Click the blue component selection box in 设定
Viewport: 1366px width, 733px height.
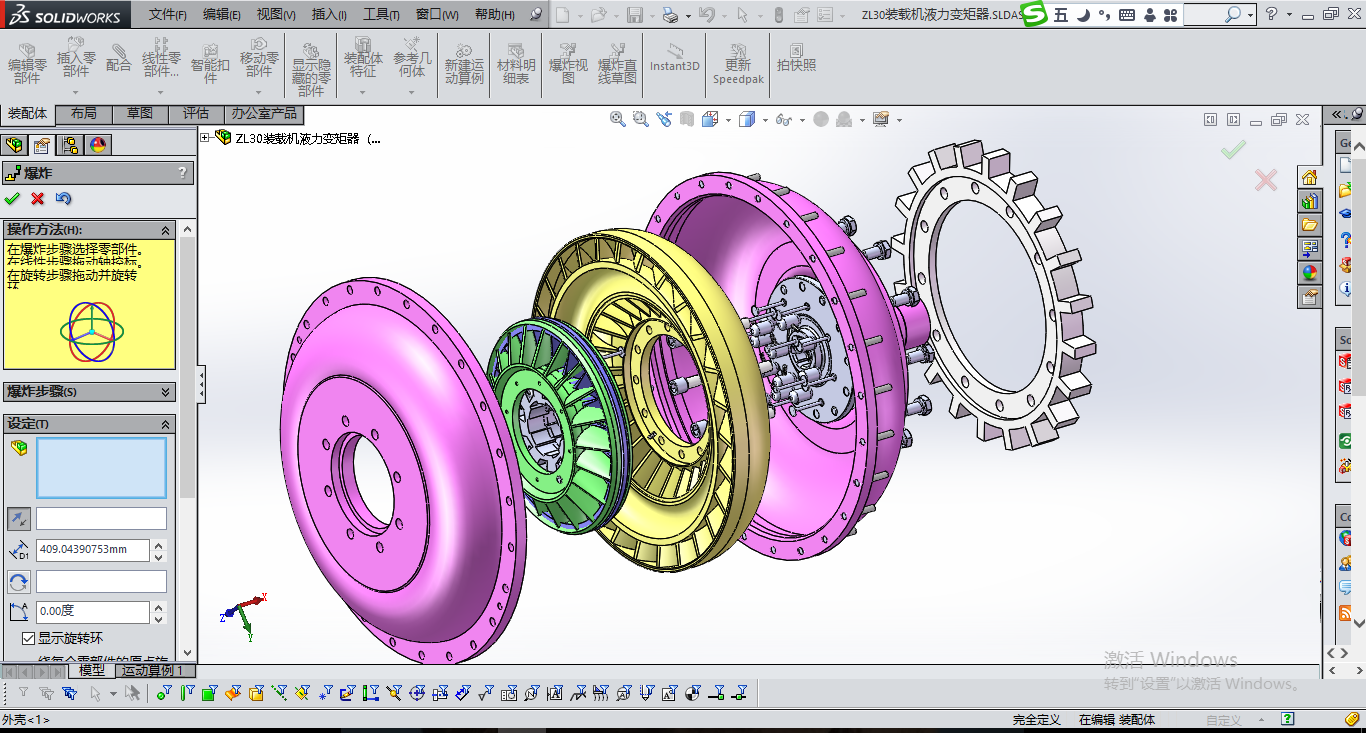click(x=101, y=468)
